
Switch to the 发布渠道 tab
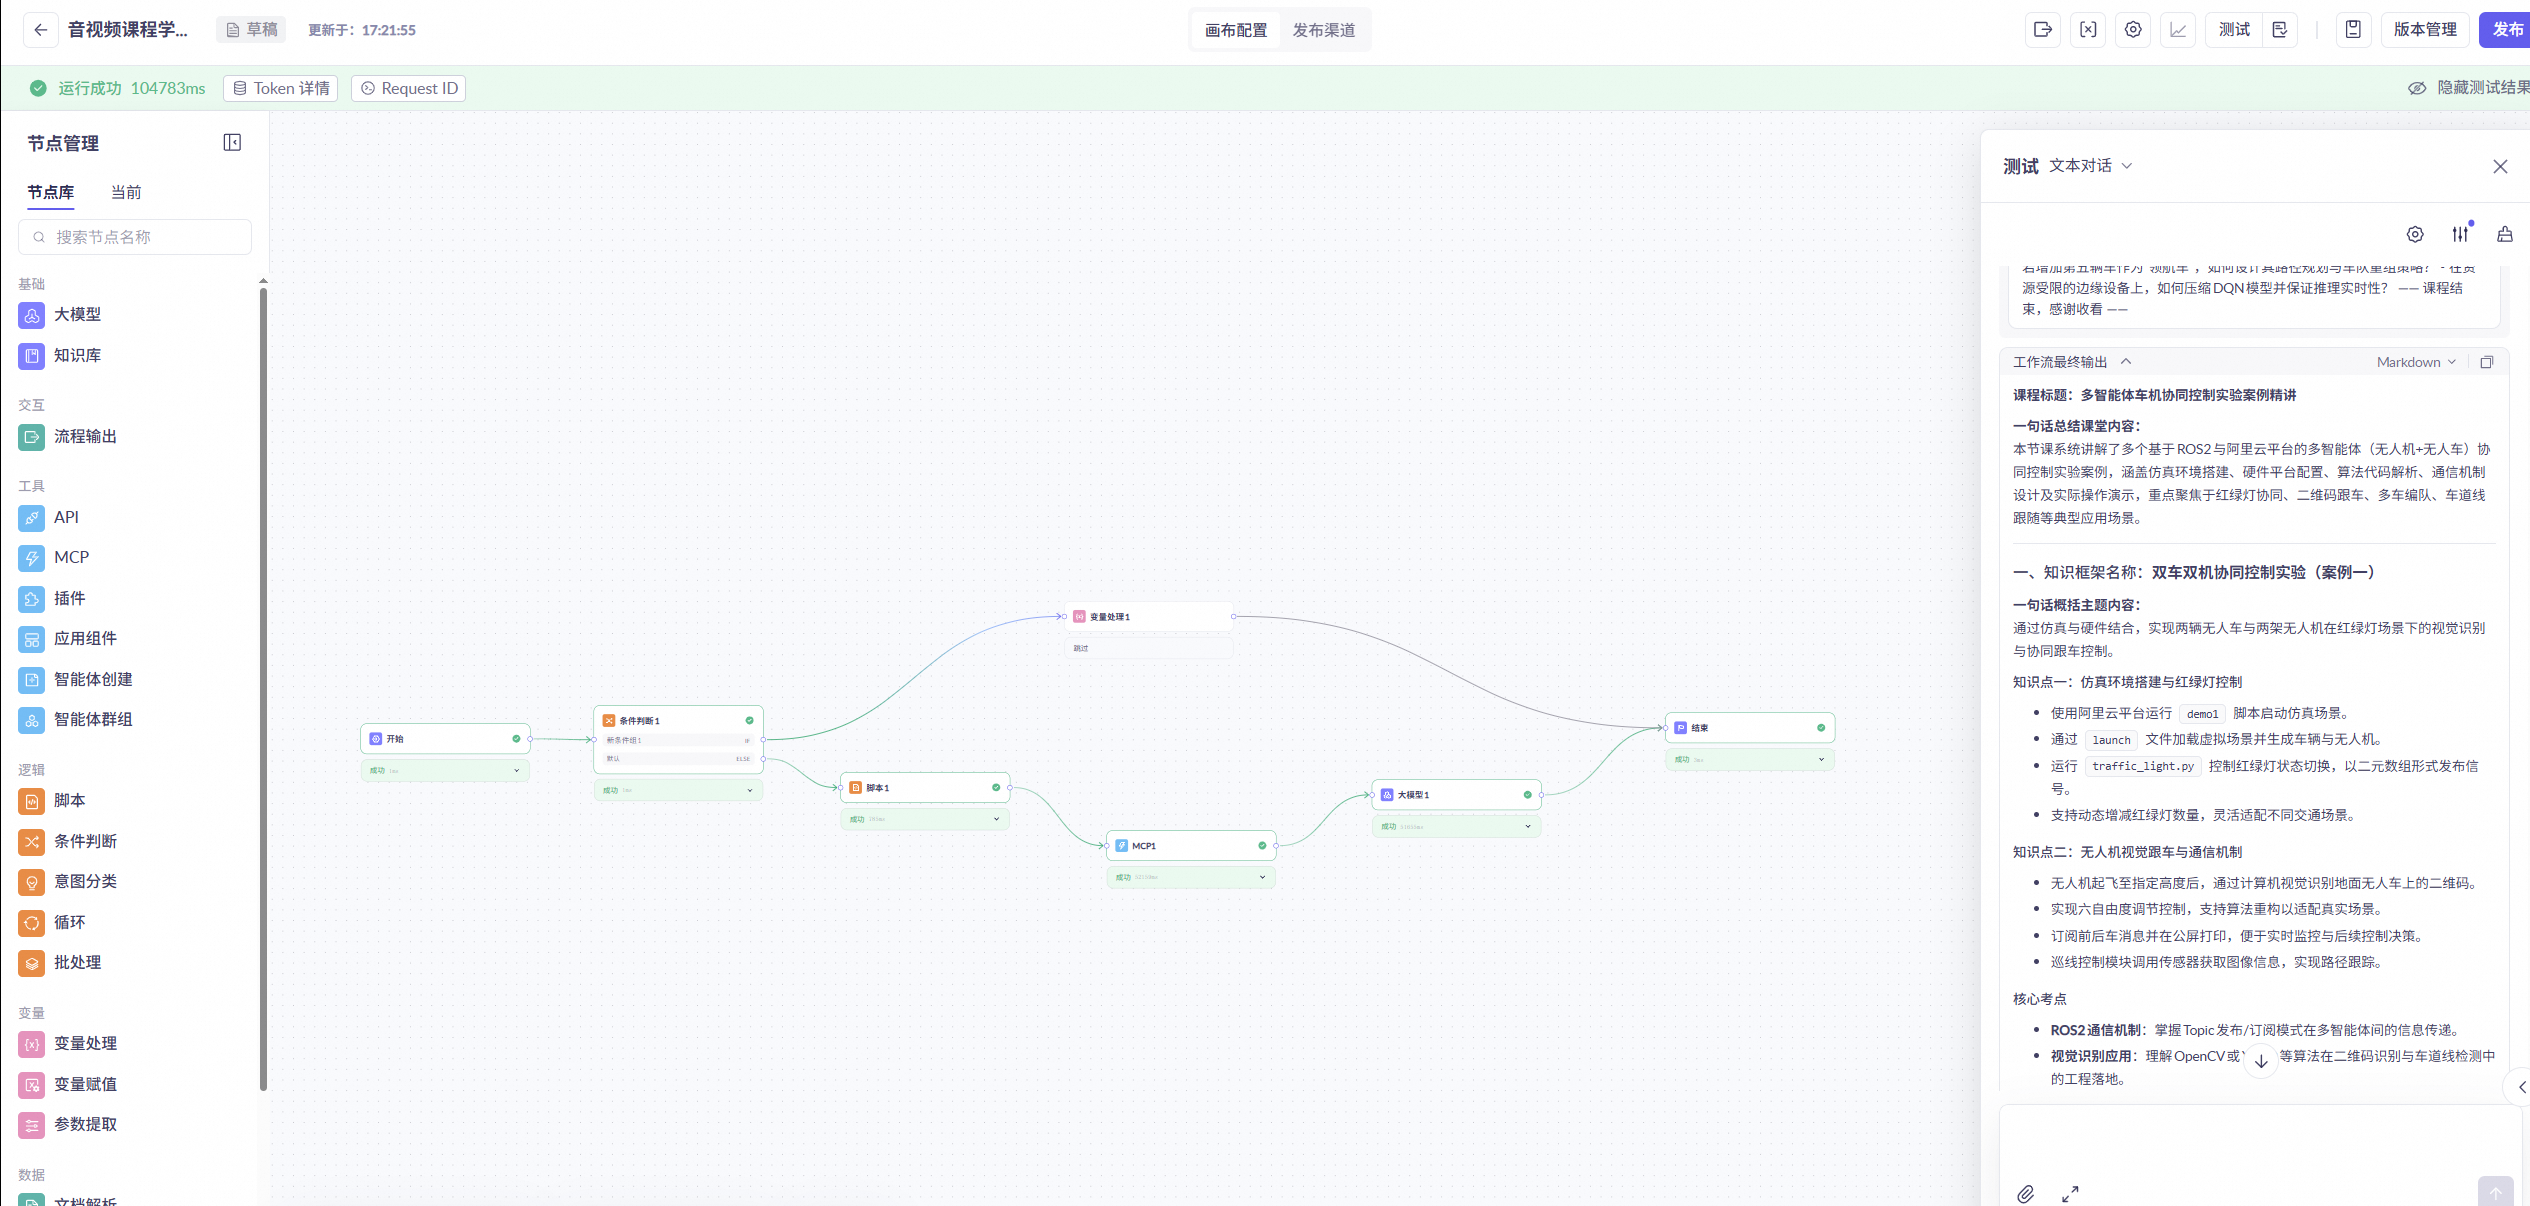(1323, 30)
